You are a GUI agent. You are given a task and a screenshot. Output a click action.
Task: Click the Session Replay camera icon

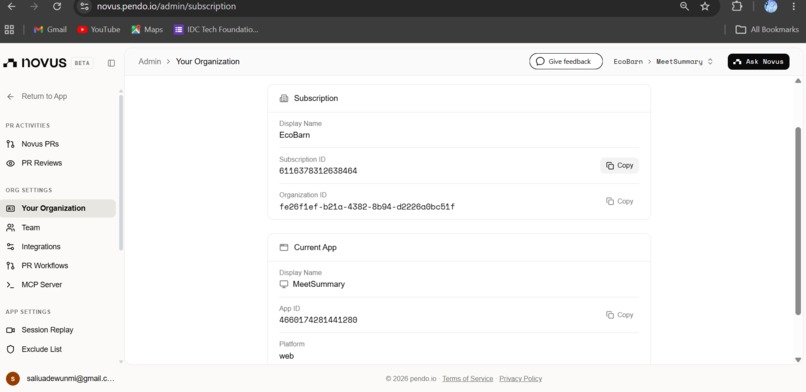coord(10,330)
